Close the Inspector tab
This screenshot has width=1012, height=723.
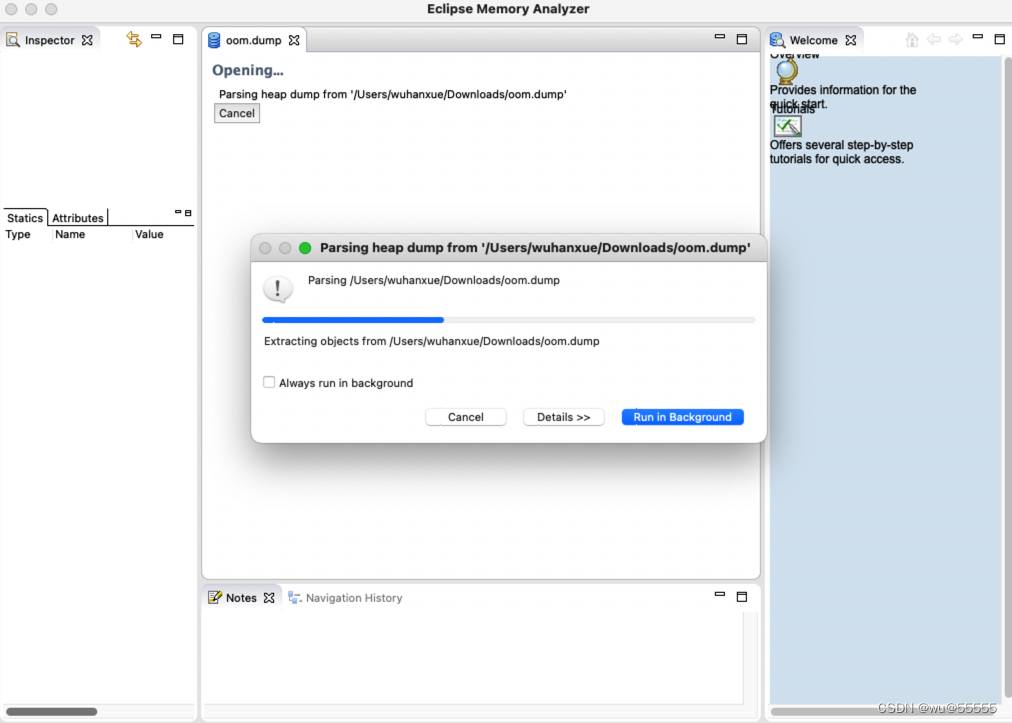(87, 40)
